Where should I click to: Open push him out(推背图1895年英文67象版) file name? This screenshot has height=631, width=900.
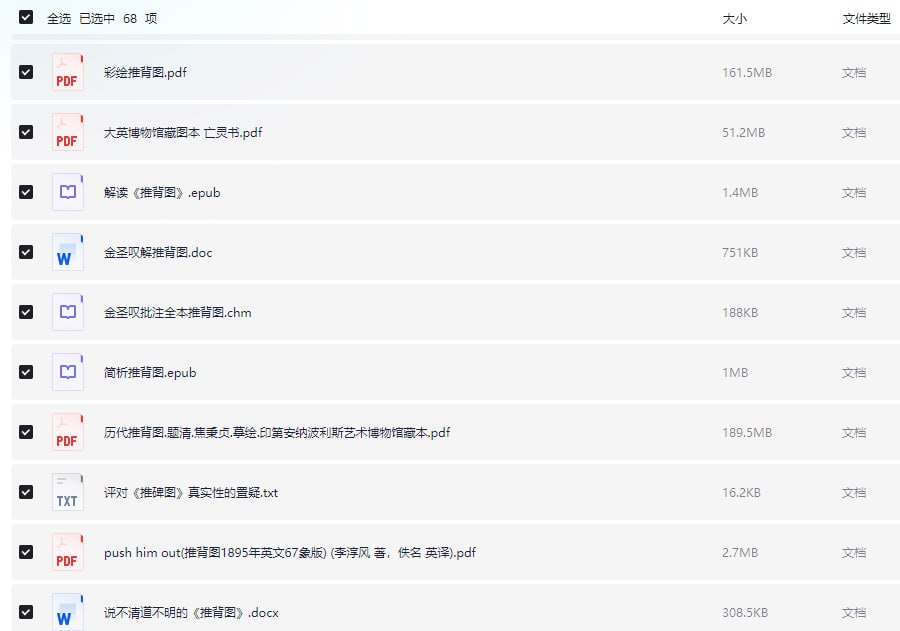(290, 552)
